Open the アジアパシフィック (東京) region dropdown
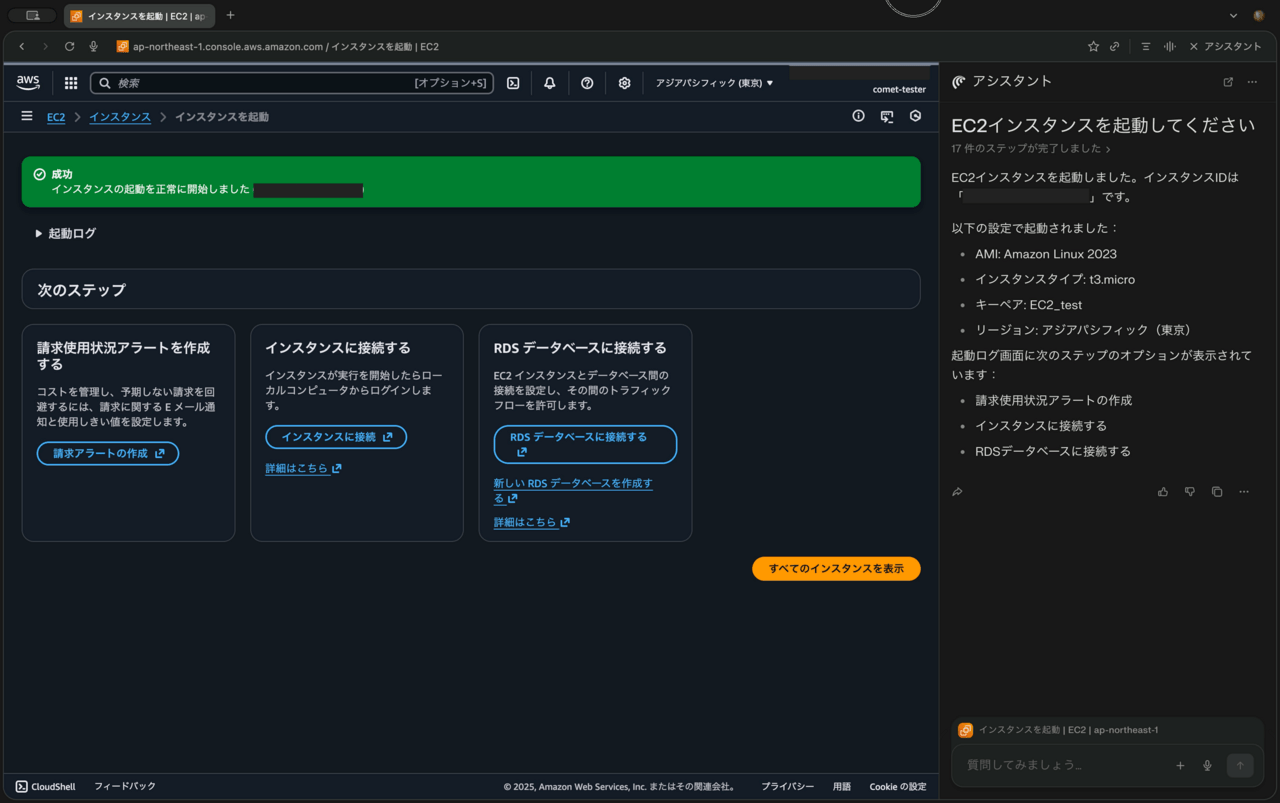The image size is (1280, 803). [x=714, y=83]
